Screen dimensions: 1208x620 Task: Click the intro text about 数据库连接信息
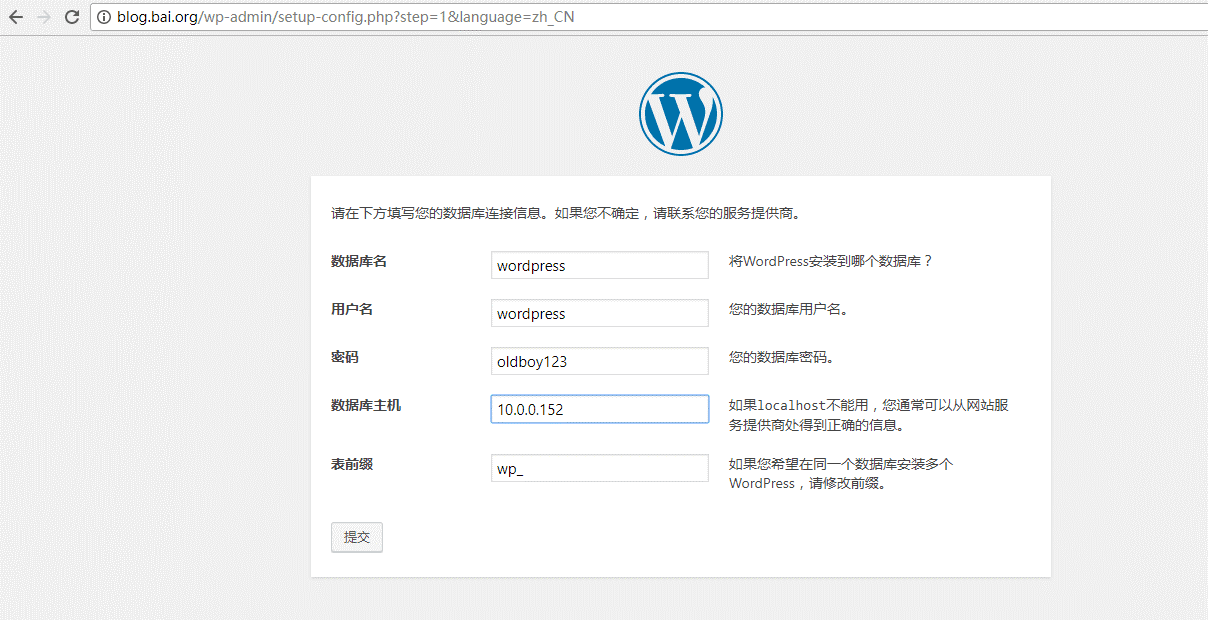[x=567, y=213]
